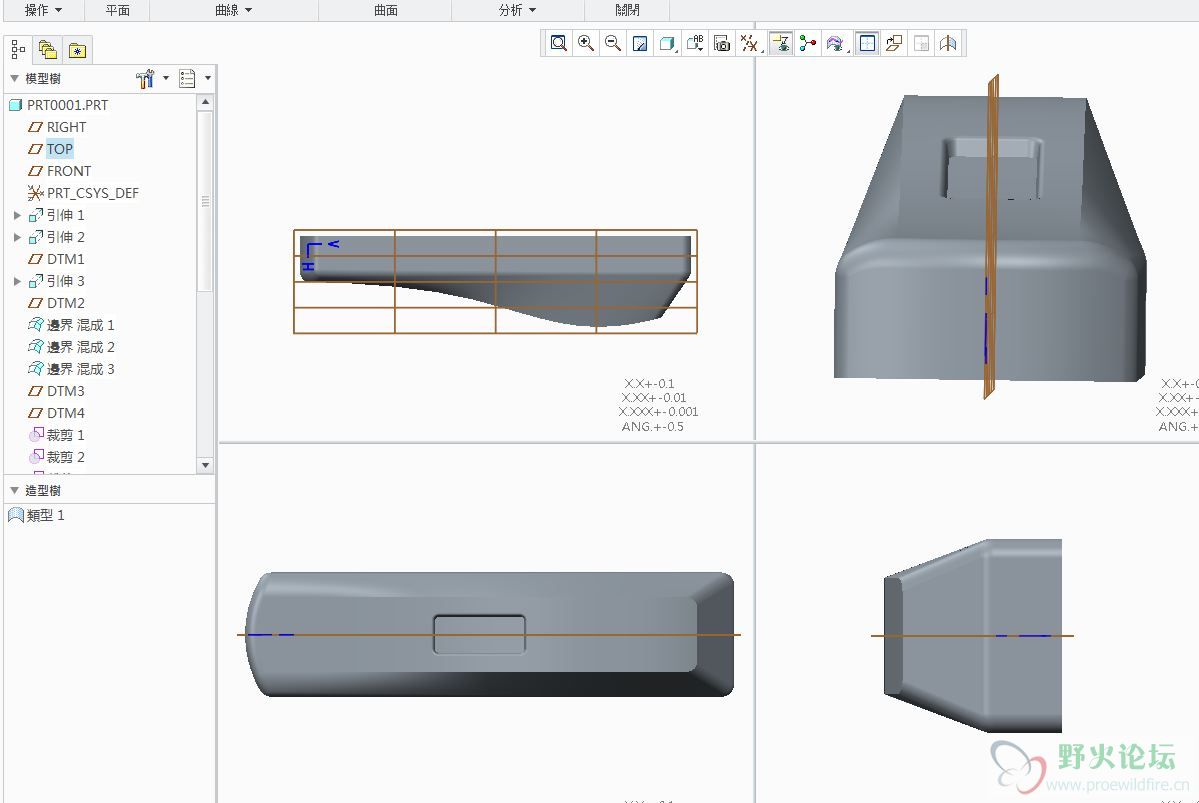Image resolution: width=1199 pixels, height=803 pixels.
Task: Open the 曲線 menu
Action: tap(234, 10)
